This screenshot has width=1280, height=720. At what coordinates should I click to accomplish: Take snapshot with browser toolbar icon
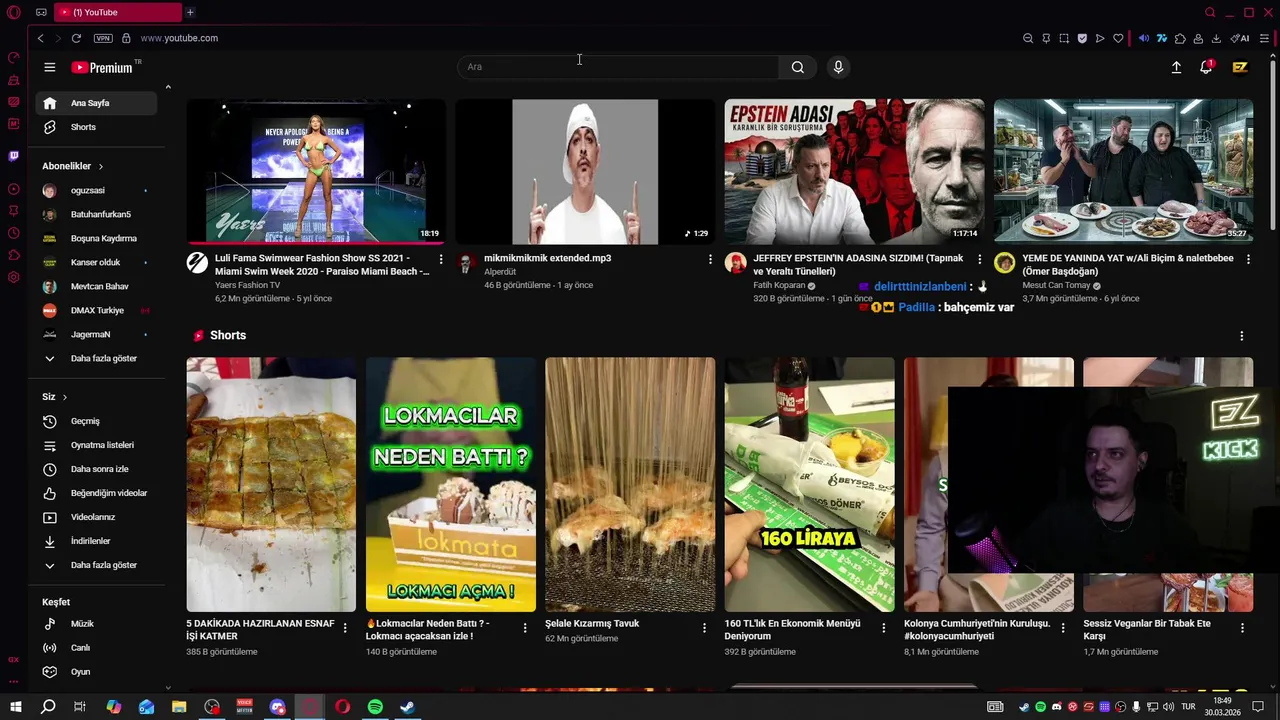click(1064, 38)
